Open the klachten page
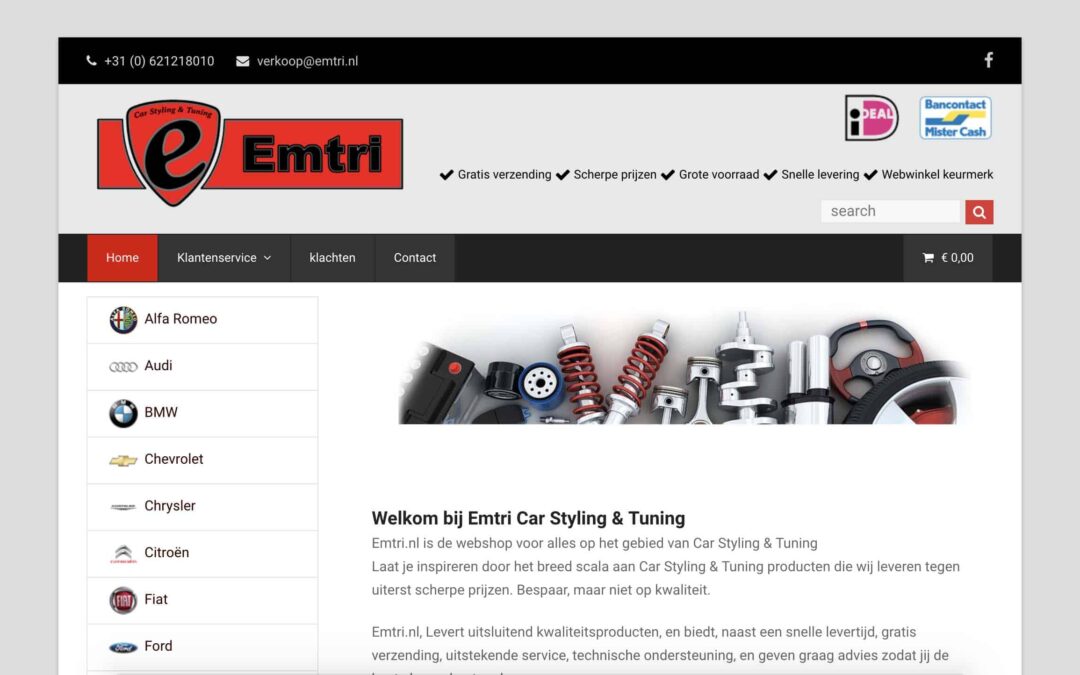Screen dimensions: 1080x675 (x=332, y=258)
